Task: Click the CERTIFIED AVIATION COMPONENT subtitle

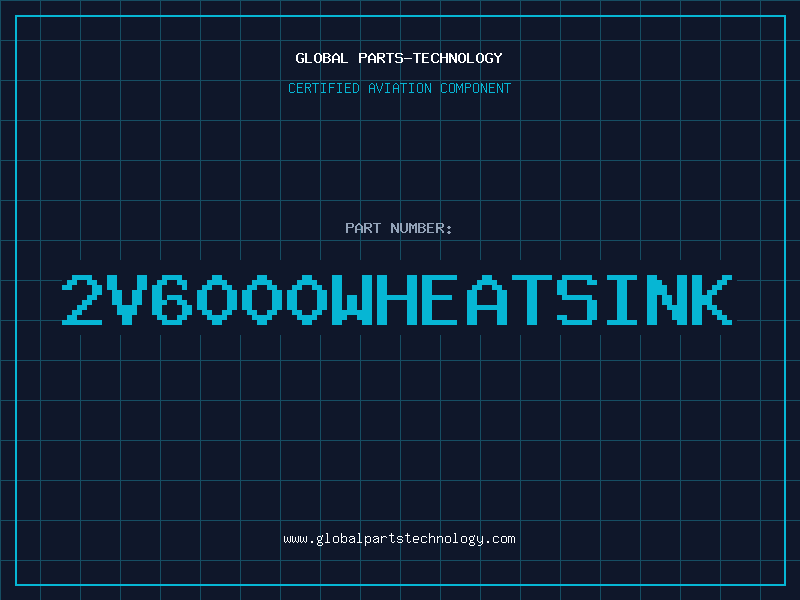Action: click(399, 88)
